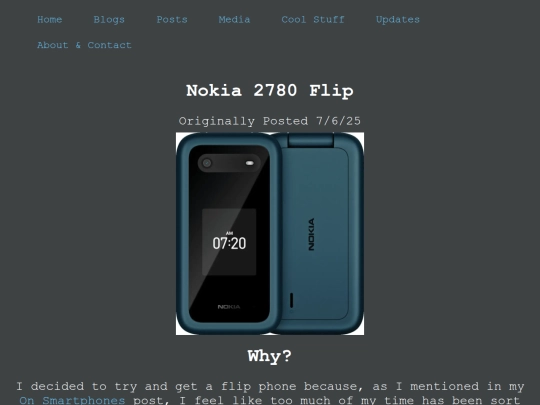Visit the Cool Stuff page
This screenshot has width=540, height=405.
click(x=313, y=20)
